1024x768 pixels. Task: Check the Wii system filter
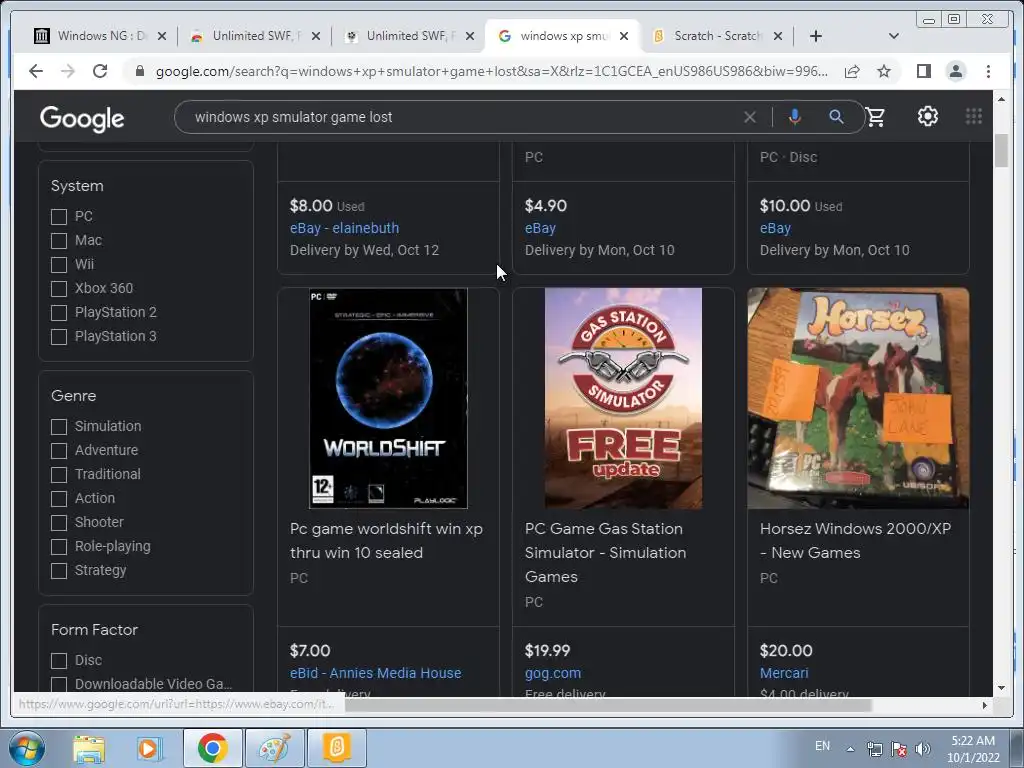(x=59, y=264)
